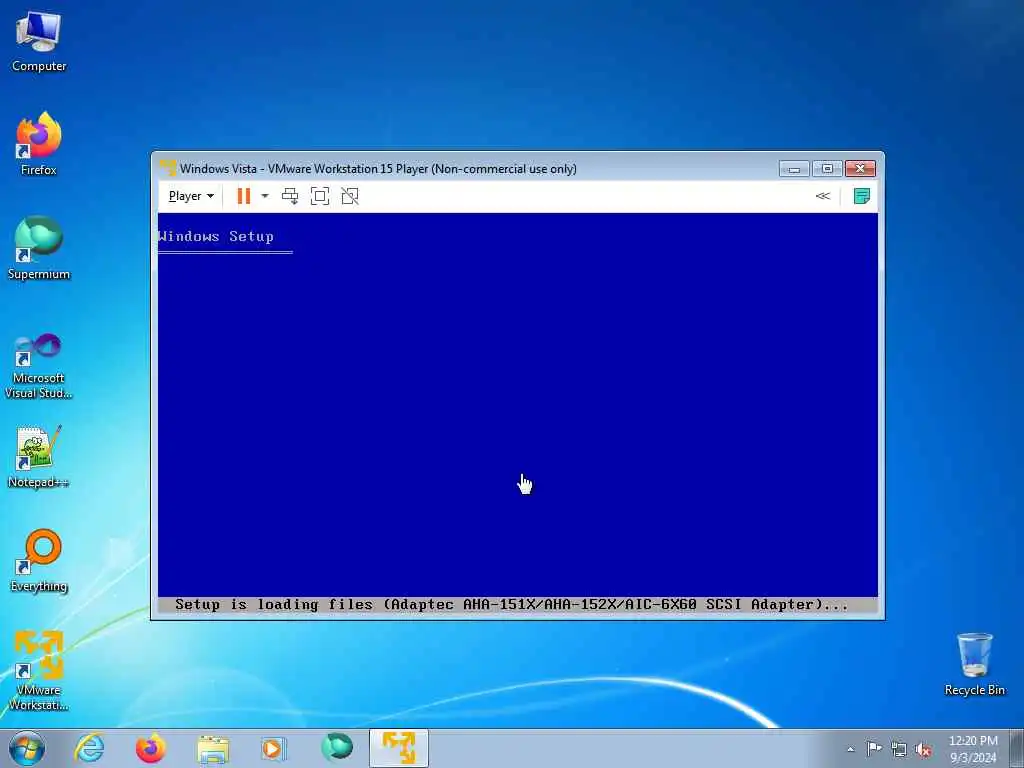Send Ctrl+Alt+Del to the VM

point(290,196)
